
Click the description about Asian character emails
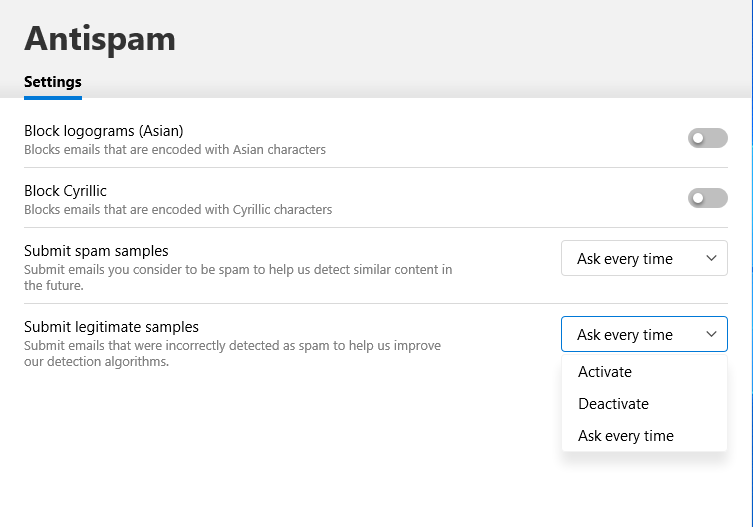[175, 150]
